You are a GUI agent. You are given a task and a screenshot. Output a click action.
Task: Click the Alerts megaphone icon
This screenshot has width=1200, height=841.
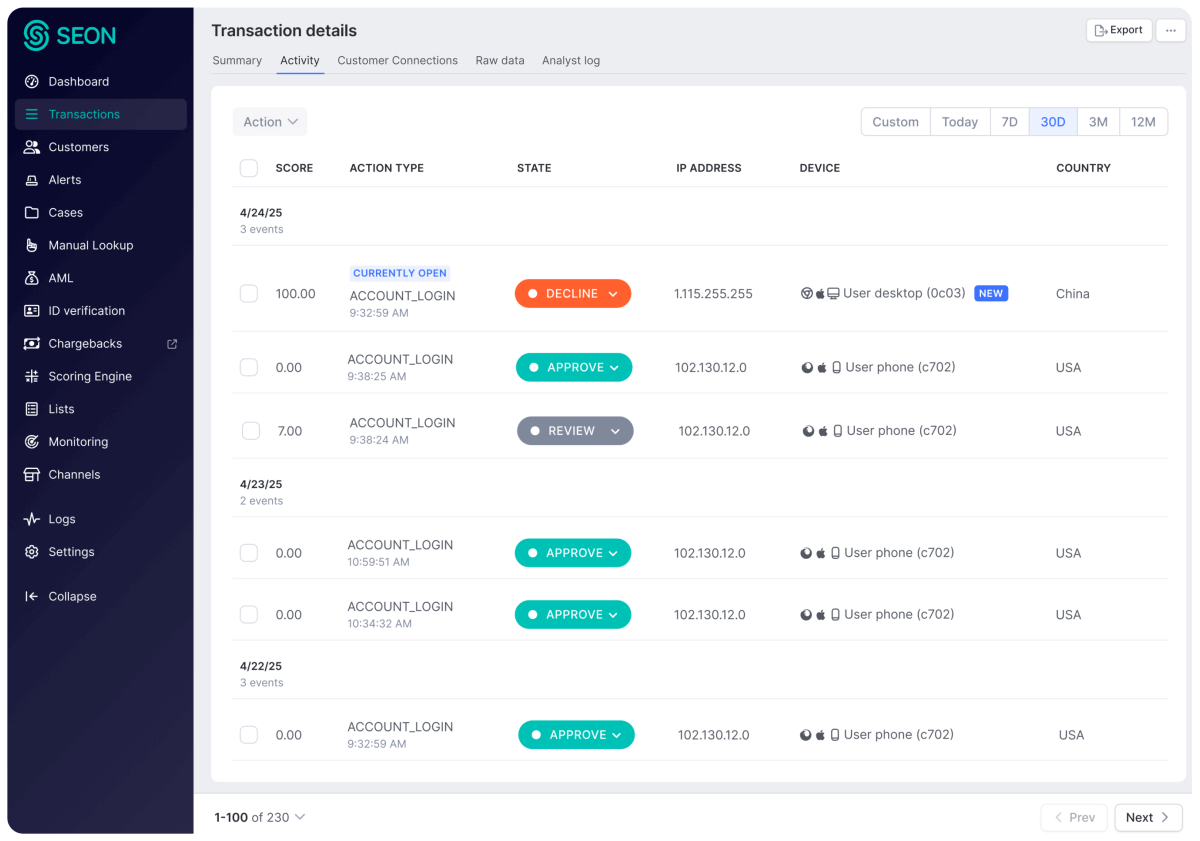32,180
